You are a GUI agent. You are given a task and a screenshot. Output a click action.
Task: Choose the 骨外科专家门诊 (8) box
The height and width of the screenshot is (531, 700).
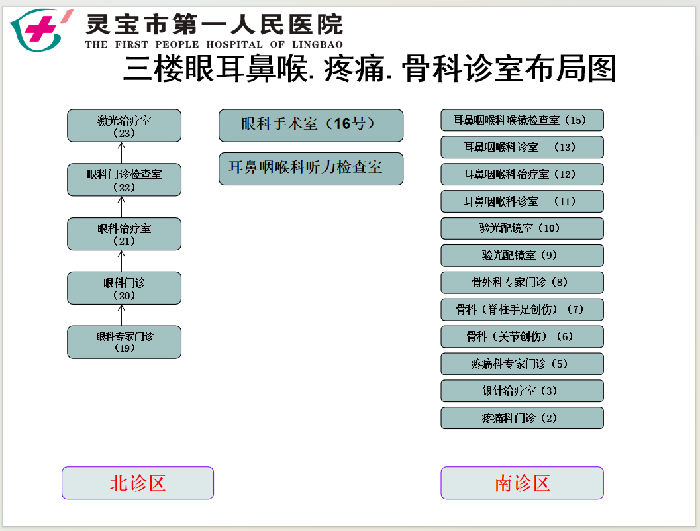pyautogui.click(x=522, y=283)
